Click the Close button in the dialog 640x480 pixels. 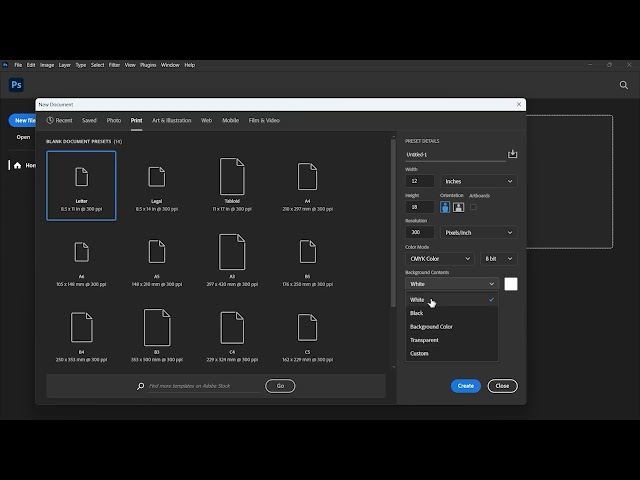[502, 386]
